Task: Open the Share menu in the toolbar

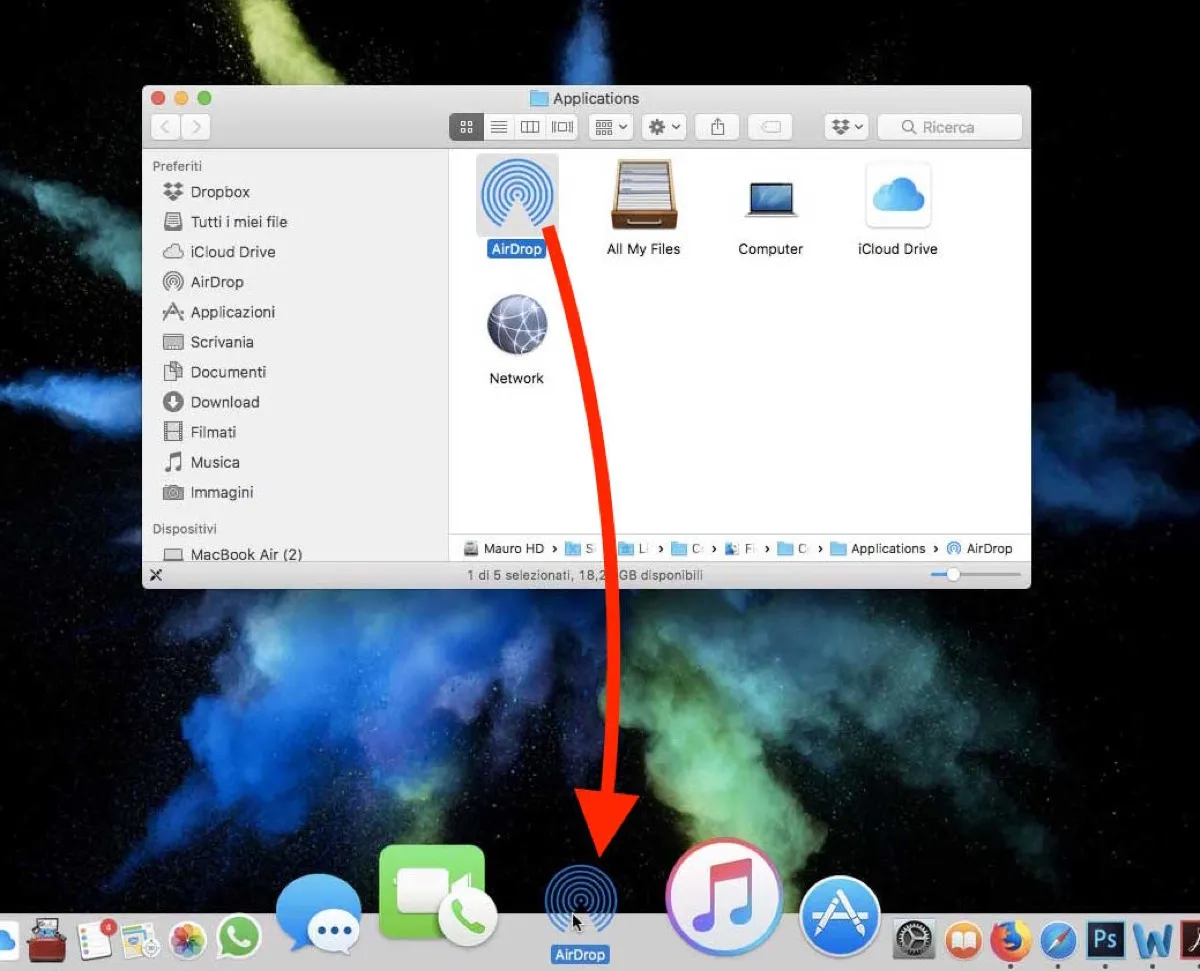Action: pyautogui.click(x=717, y=127)
